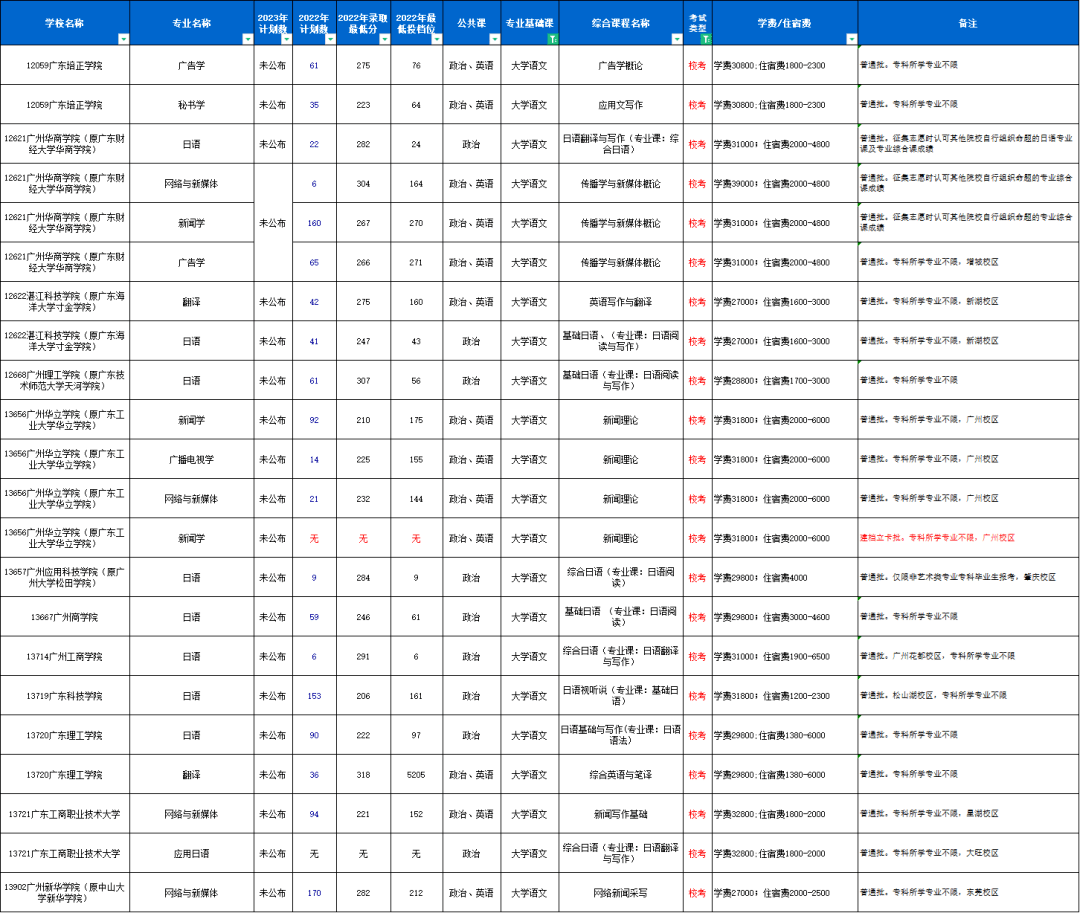
Task: Select the plan number cell 153
Action: 314,695
